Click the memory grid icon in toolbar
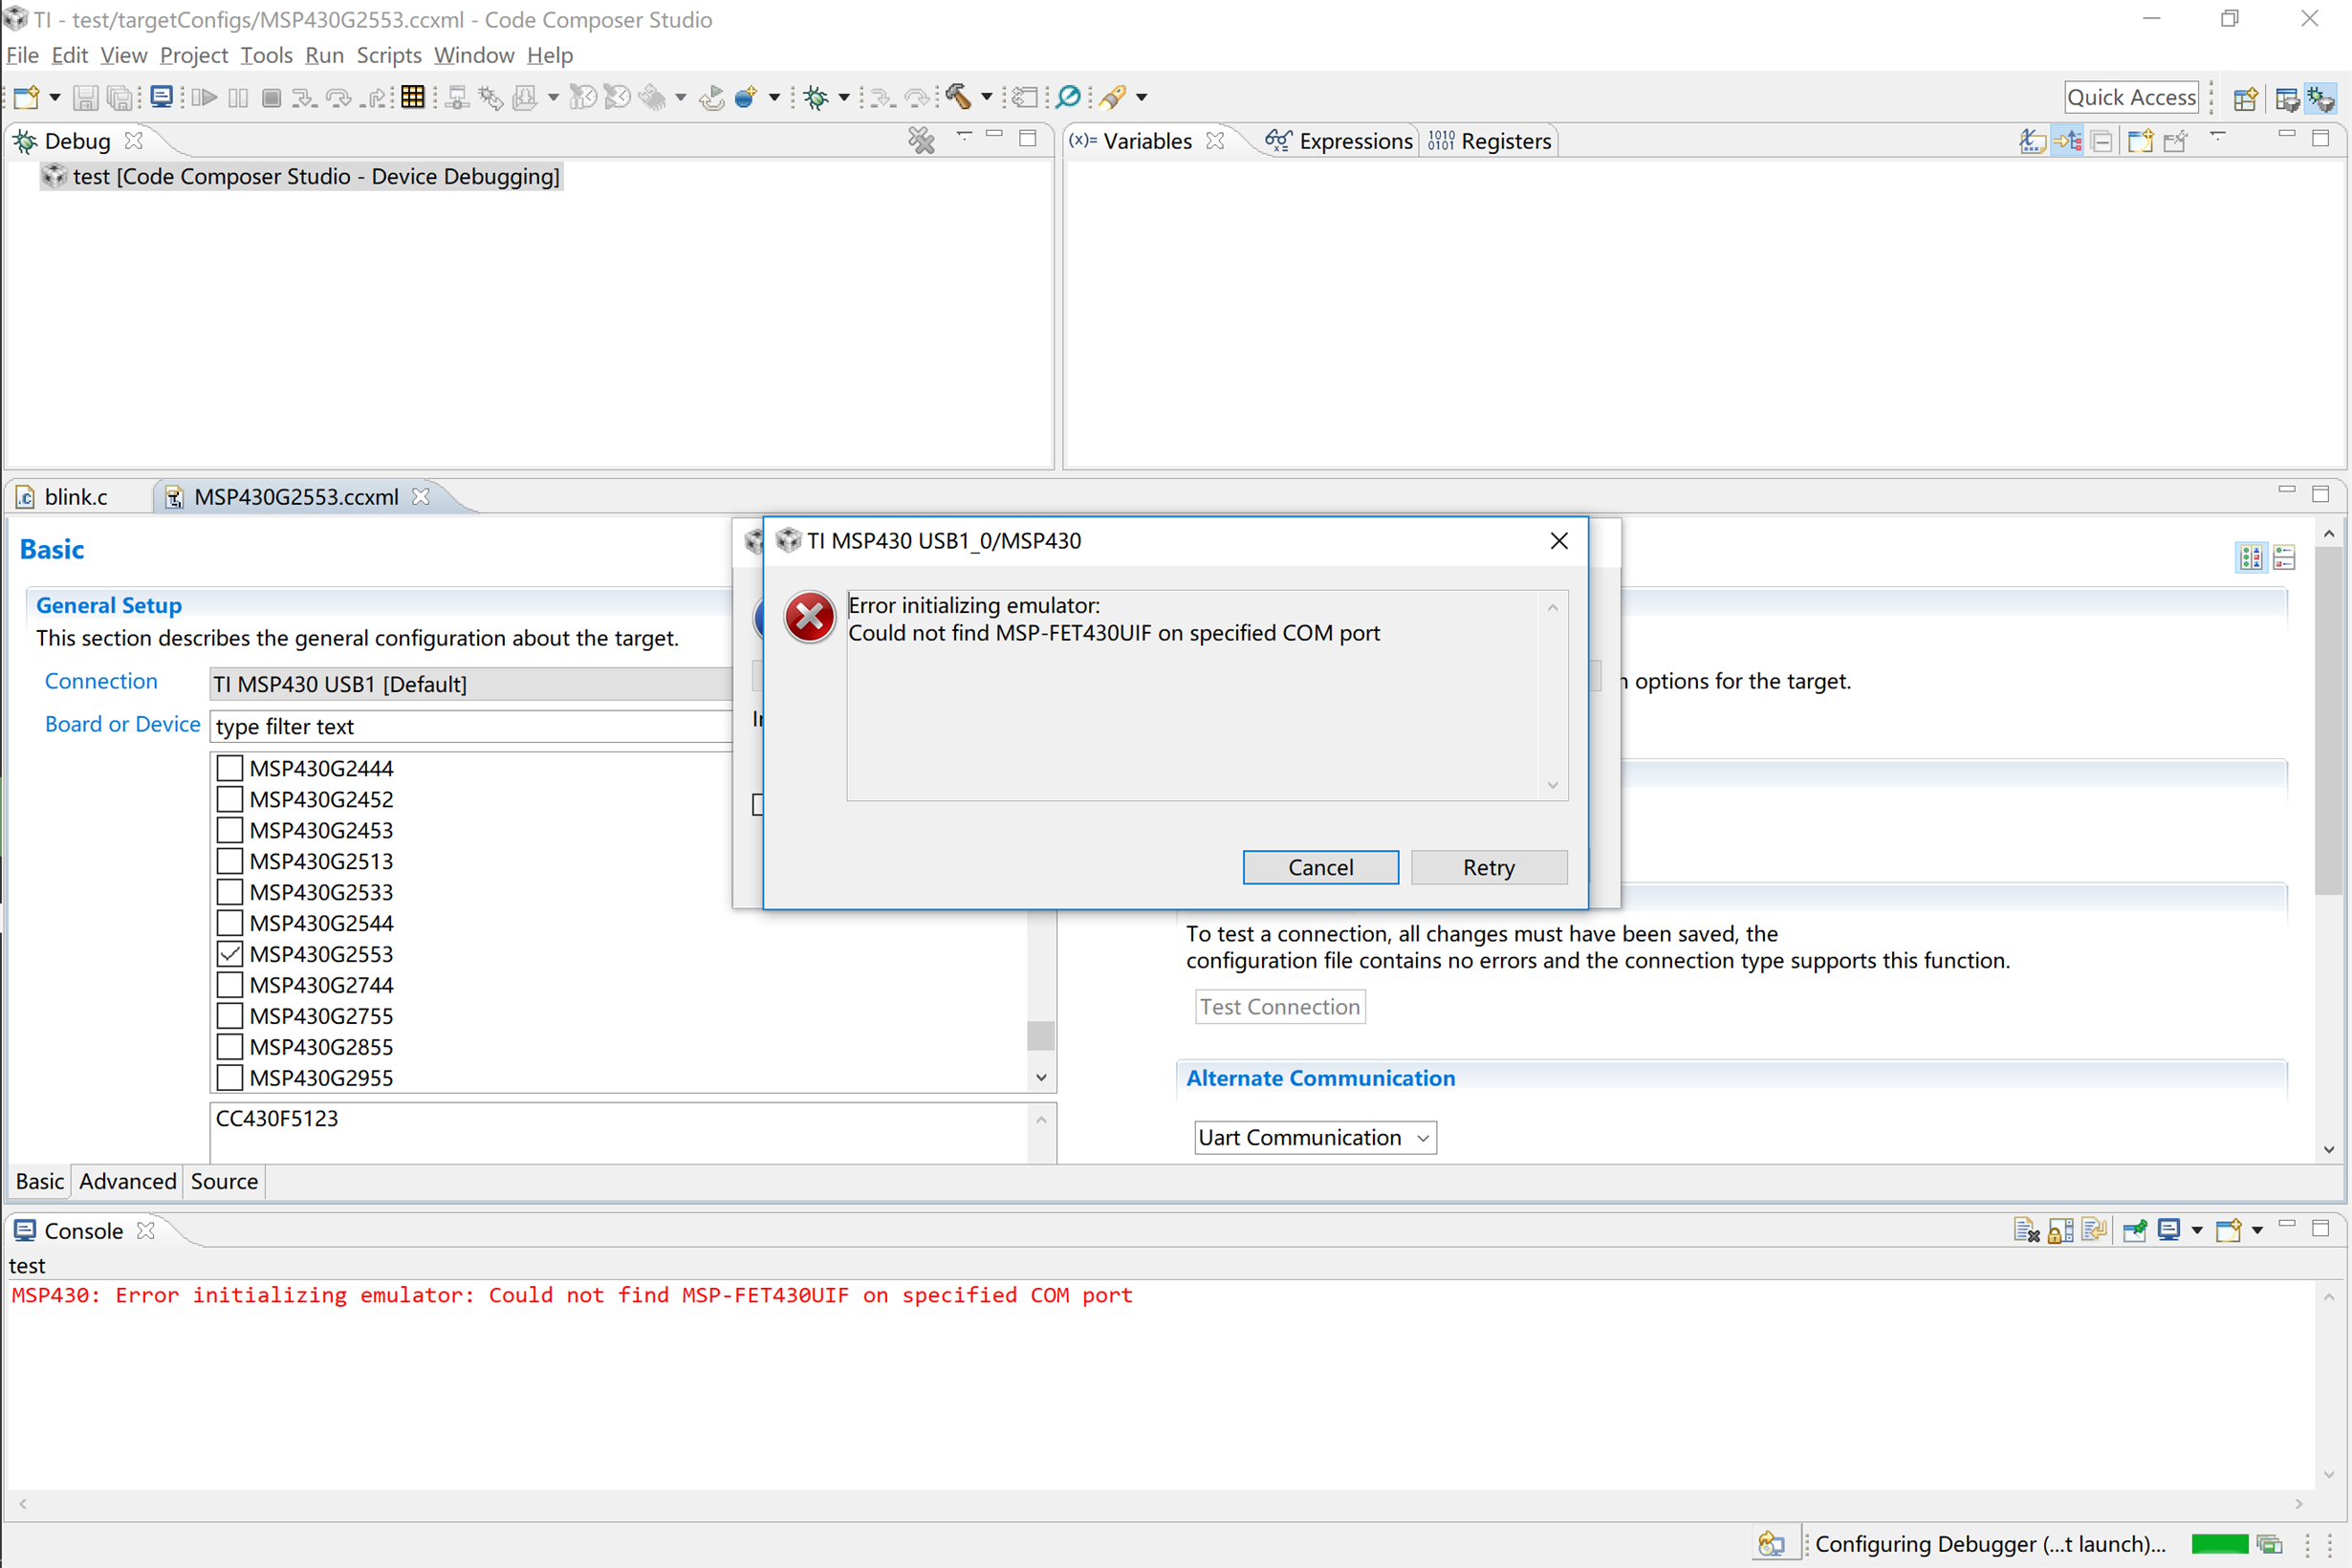The height and width of the screenshot is (1568, 2352). click(x=412, y=97)
